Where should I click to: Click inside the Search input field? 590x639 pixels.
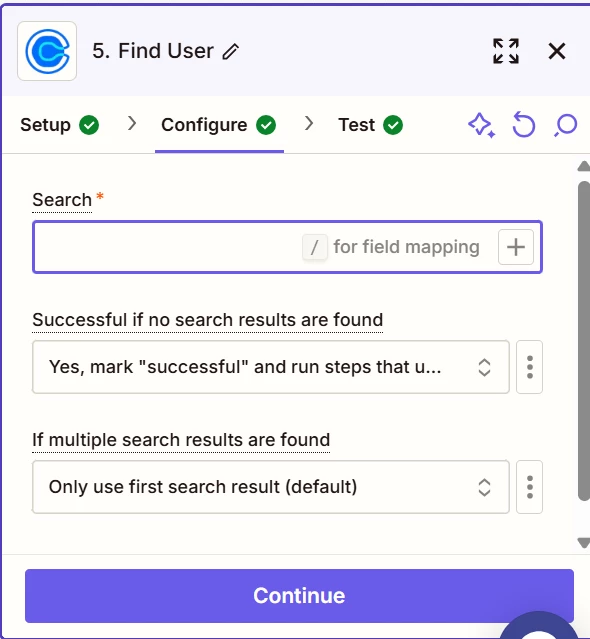click(167, 247)
